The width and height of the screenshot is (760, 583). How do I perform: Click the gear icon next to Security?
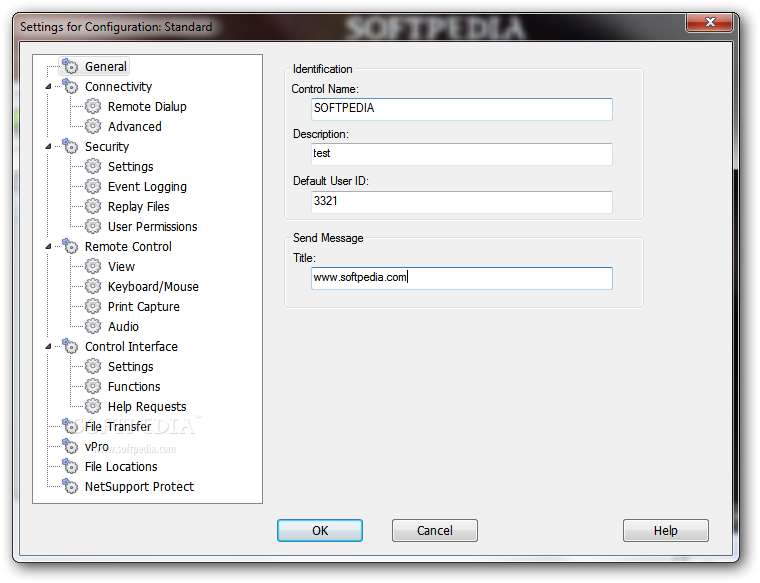70,146
